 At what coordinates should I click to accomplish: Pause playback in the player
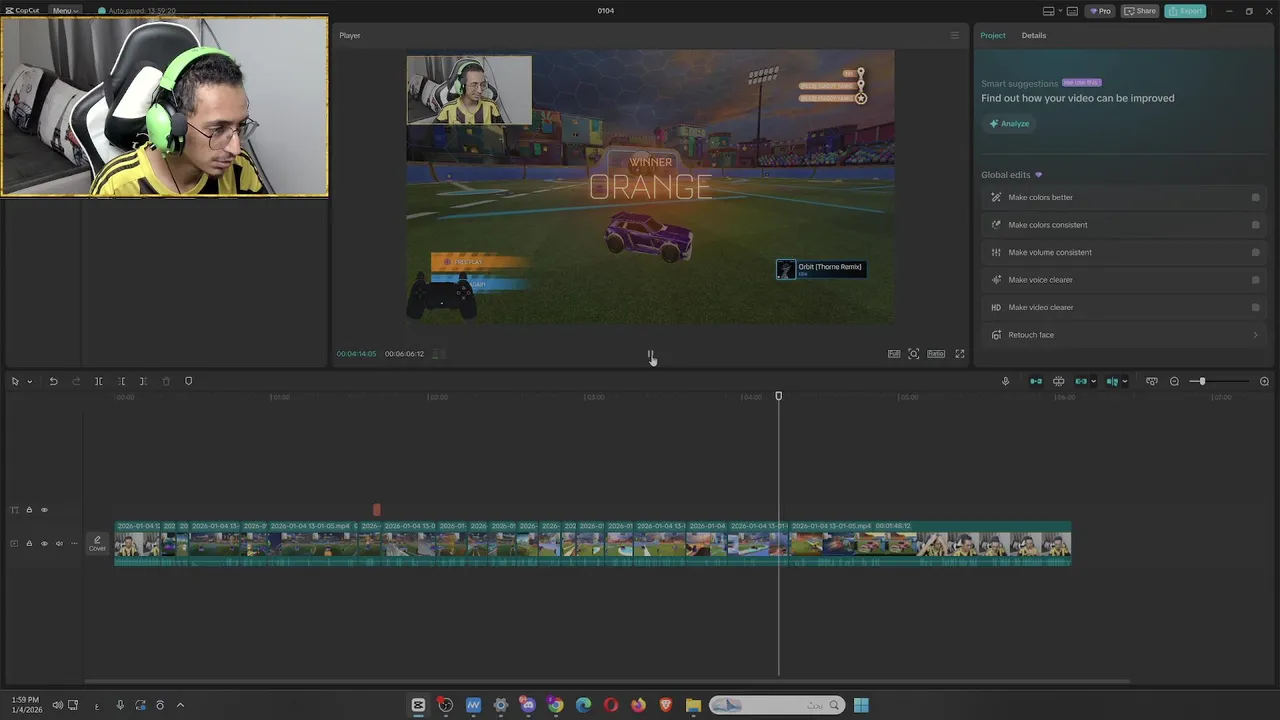pyautogui.click(x=650, y=354)
